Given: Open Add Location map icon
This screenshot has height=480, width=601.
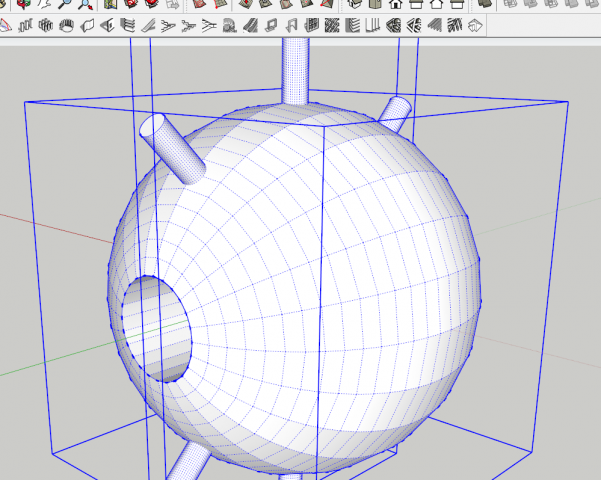Looking at the screenshot, I should (x=110, y=4).
